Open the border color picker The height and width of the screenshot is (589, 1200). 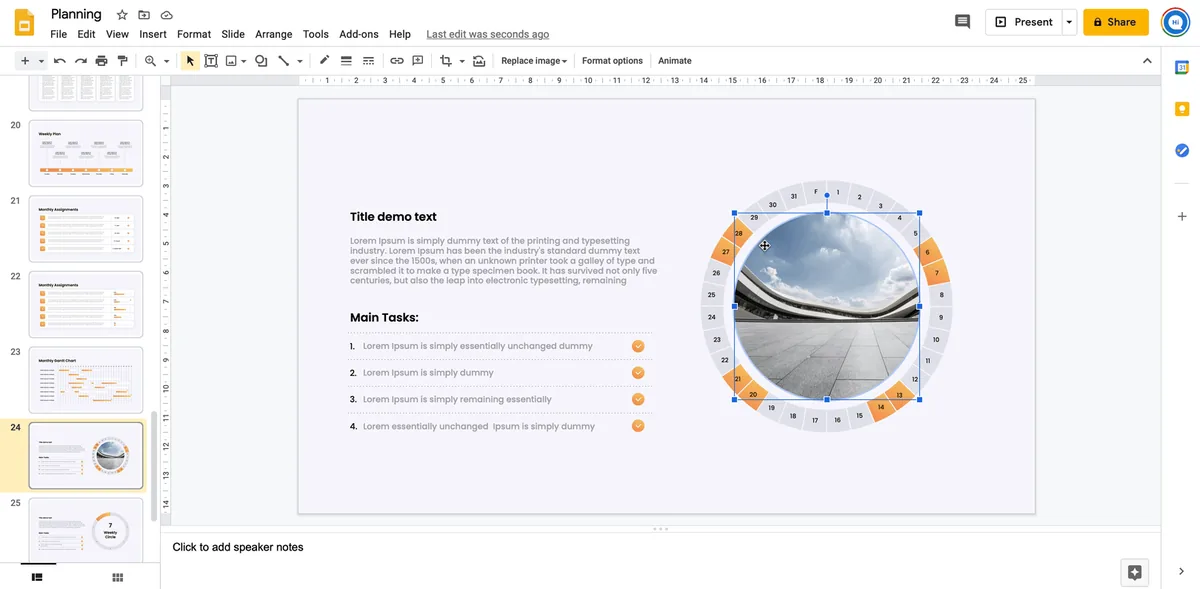coord(324,61)
